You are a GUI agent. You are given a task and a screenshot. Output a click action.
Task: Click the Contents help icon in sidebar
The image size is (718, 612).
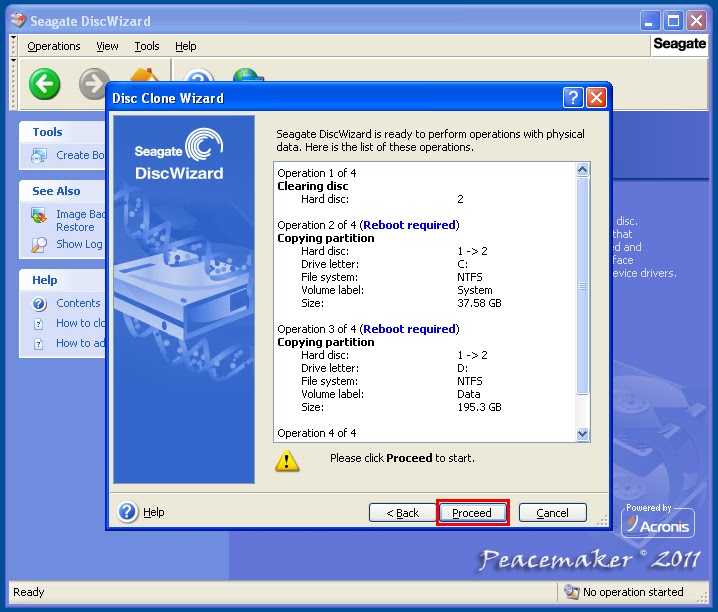[39, 303]
